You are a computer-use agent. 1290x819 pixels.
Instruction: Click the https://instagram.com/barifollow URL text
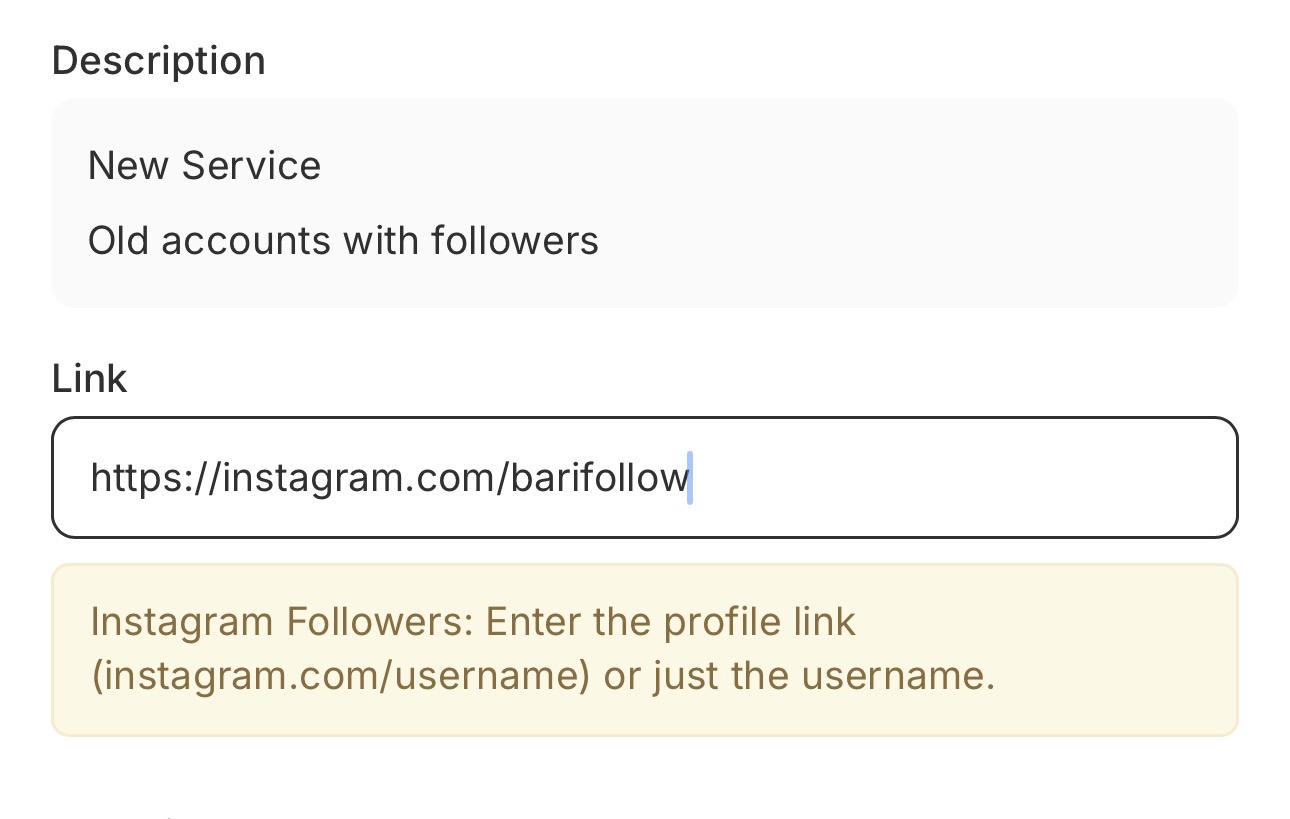click(x=390, y=477)
